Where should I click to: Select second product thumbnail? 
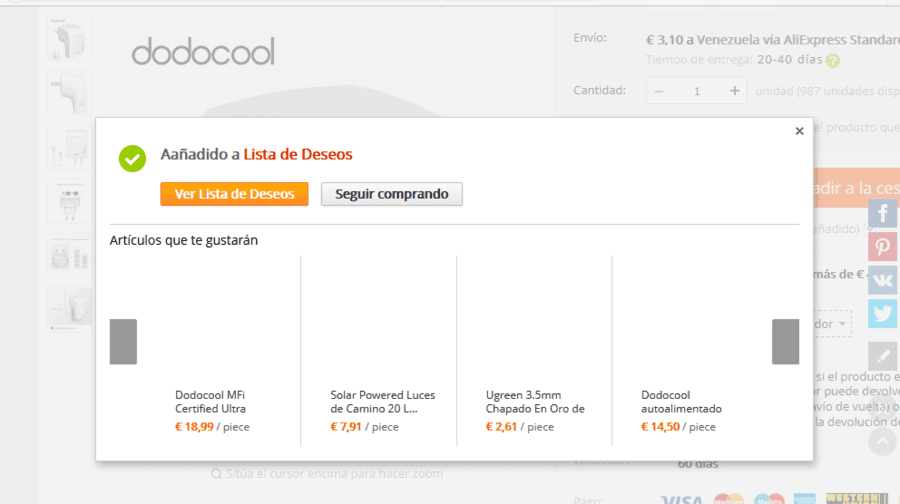coord(69,92)
